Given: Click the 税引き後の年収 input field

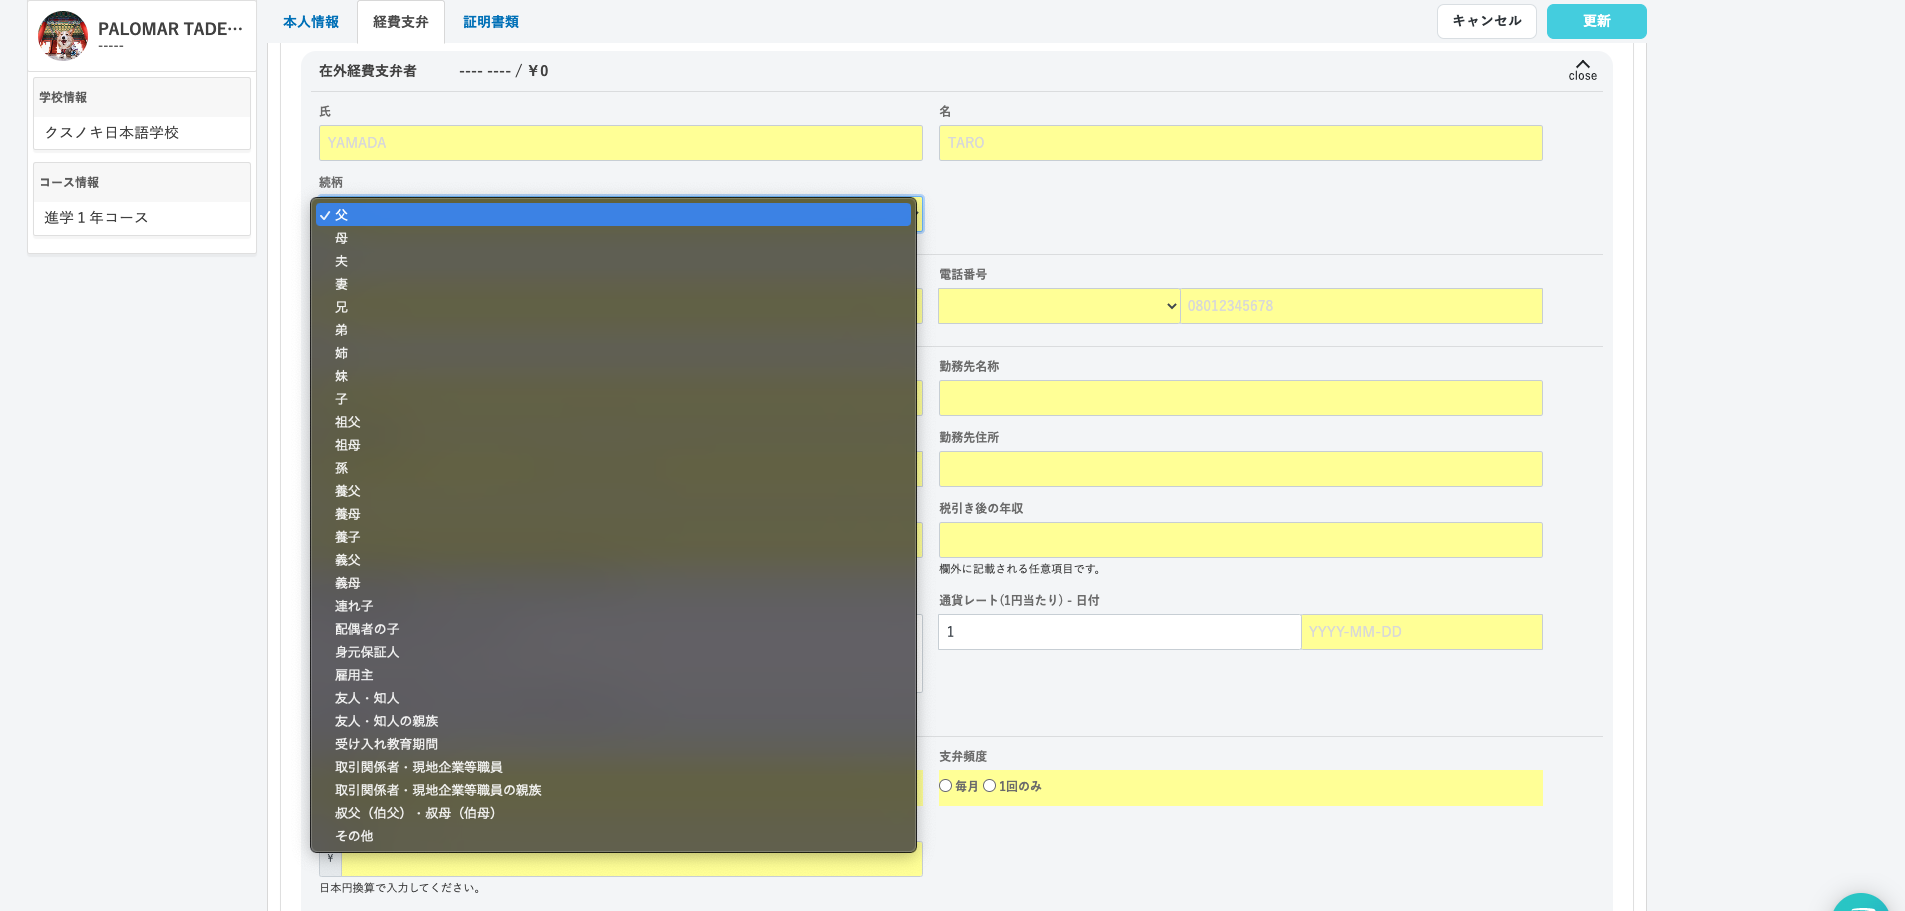Looking at the screenshot, I should tap(1240, 540).
